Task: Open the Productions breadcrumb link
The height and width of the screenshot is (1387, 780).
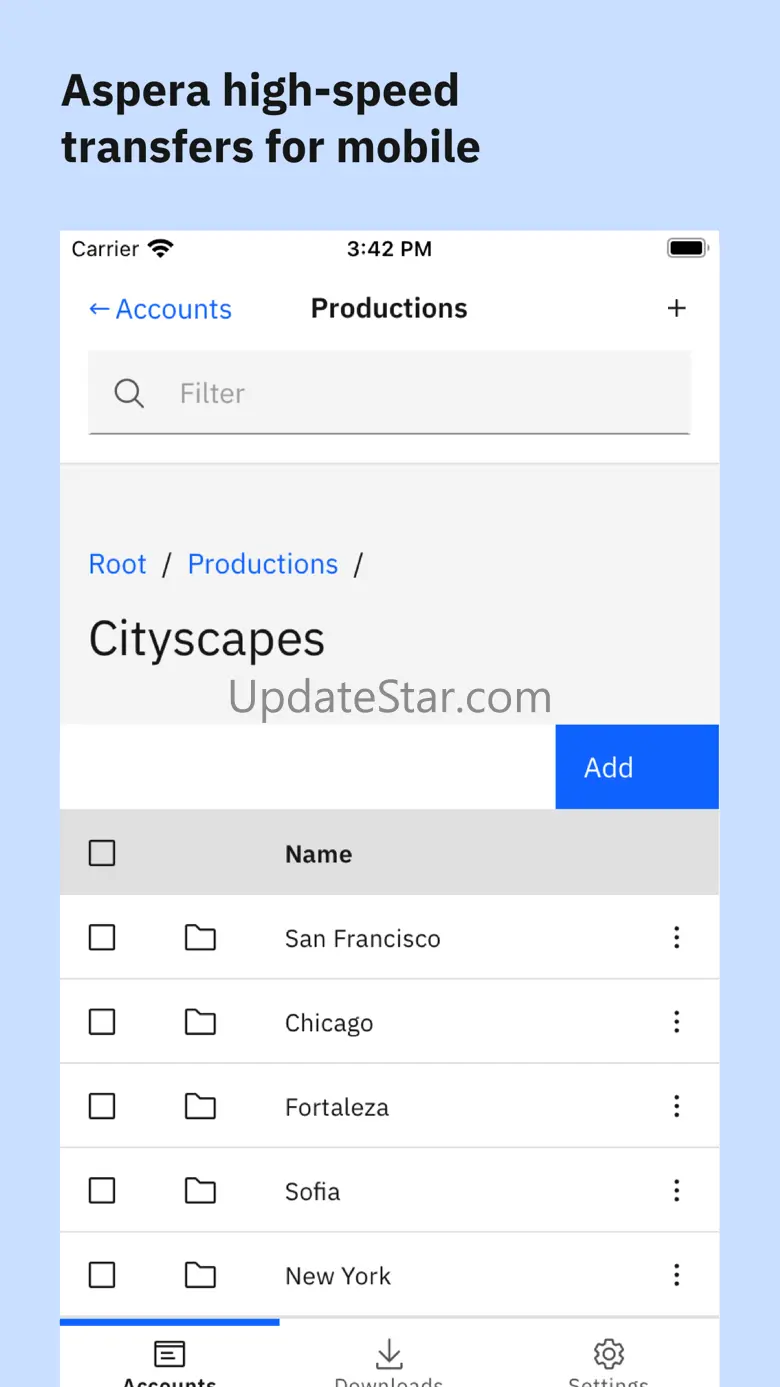Action: coord(263,564)
